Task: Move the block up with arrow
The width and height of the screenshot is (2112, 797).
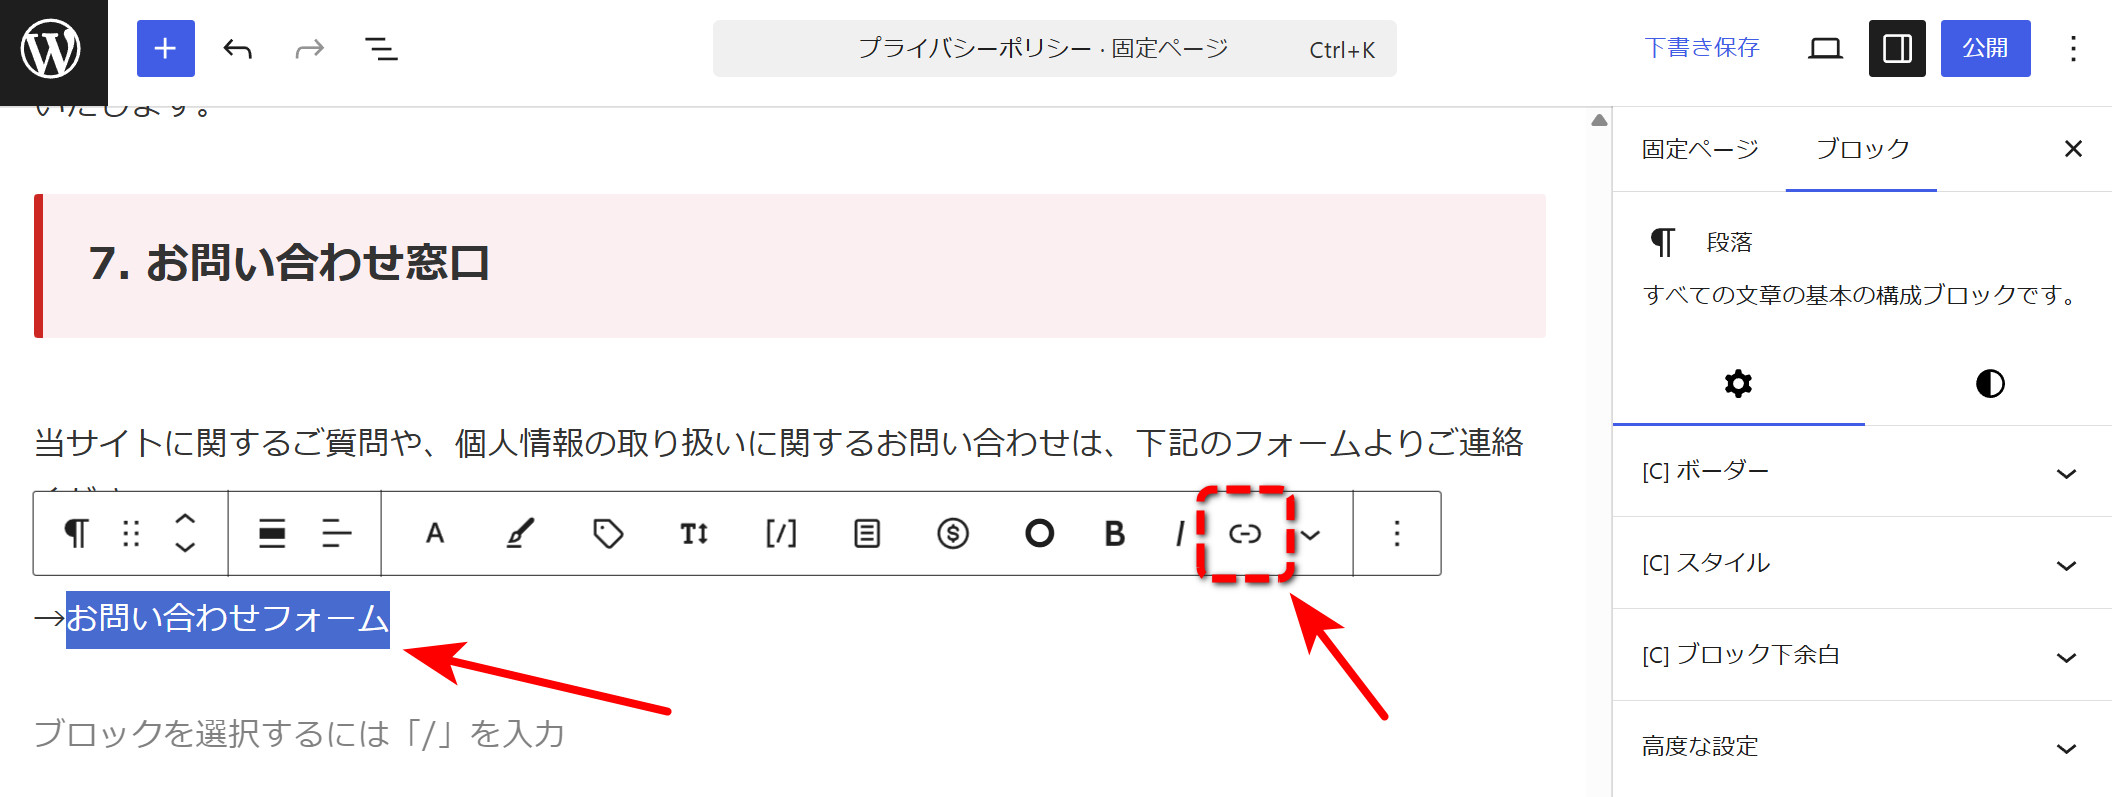Action: coord(185,519)
